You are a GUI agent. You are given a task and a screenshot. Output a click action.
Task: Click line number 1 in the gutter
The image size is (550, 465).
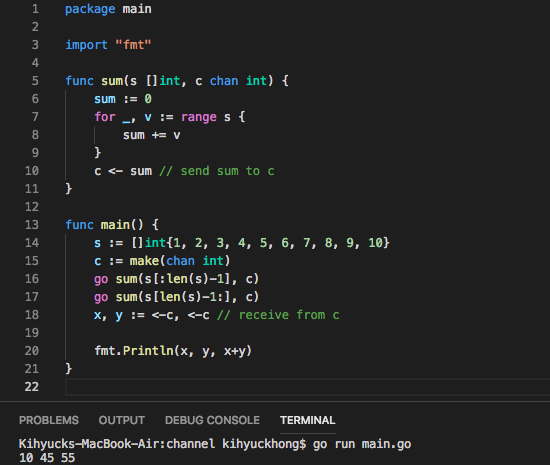tap(35, 9)
